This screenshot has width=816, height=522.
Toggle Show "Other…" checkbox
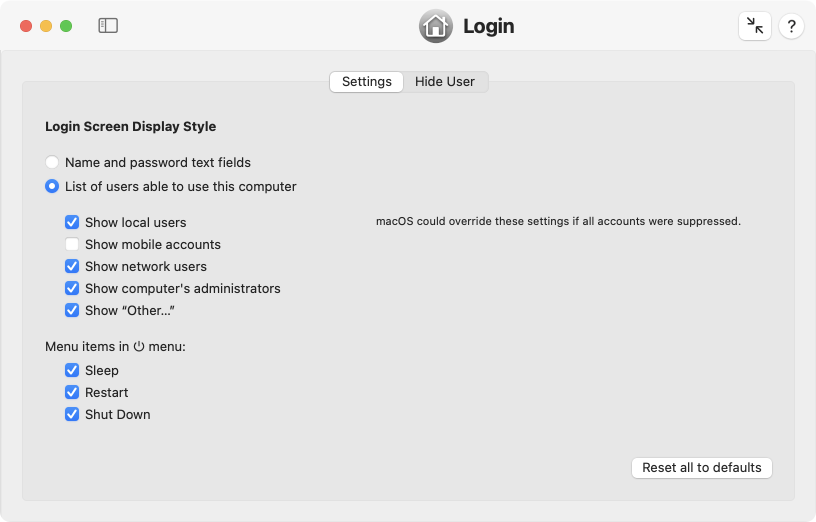[x=72, y=310]
